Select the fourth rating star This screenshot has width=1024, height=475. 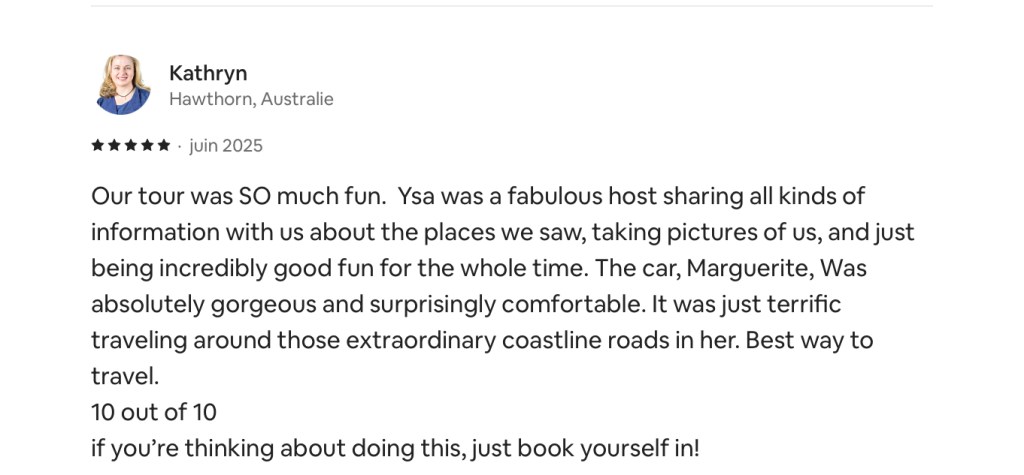pos(147,145)
